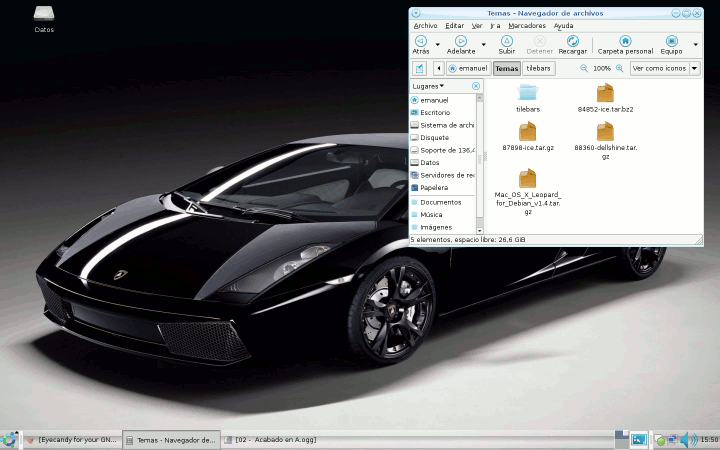This screenshot has width=720, height=450.
Task: Open the Archivo menu
Action: [425, 25]
